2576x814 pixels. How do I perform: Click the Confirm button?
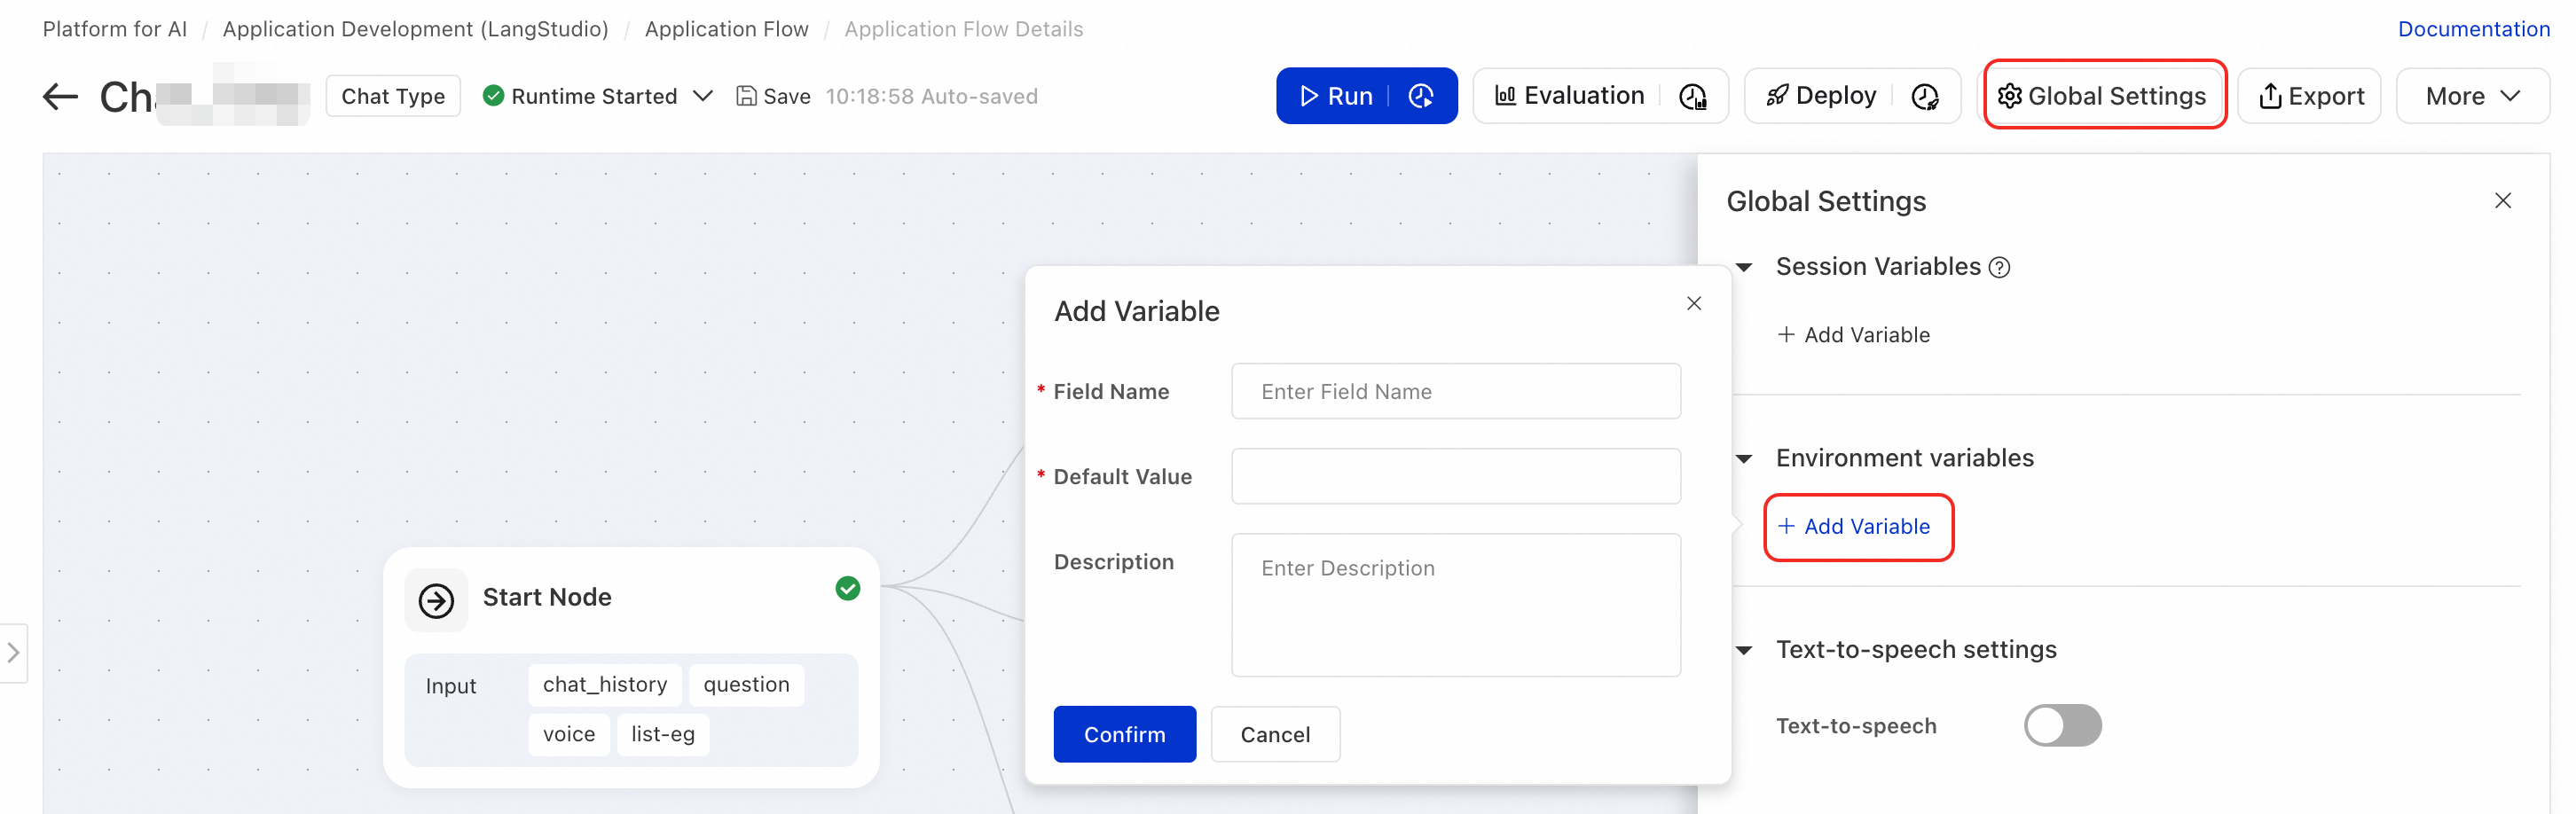coord(1124,734)
